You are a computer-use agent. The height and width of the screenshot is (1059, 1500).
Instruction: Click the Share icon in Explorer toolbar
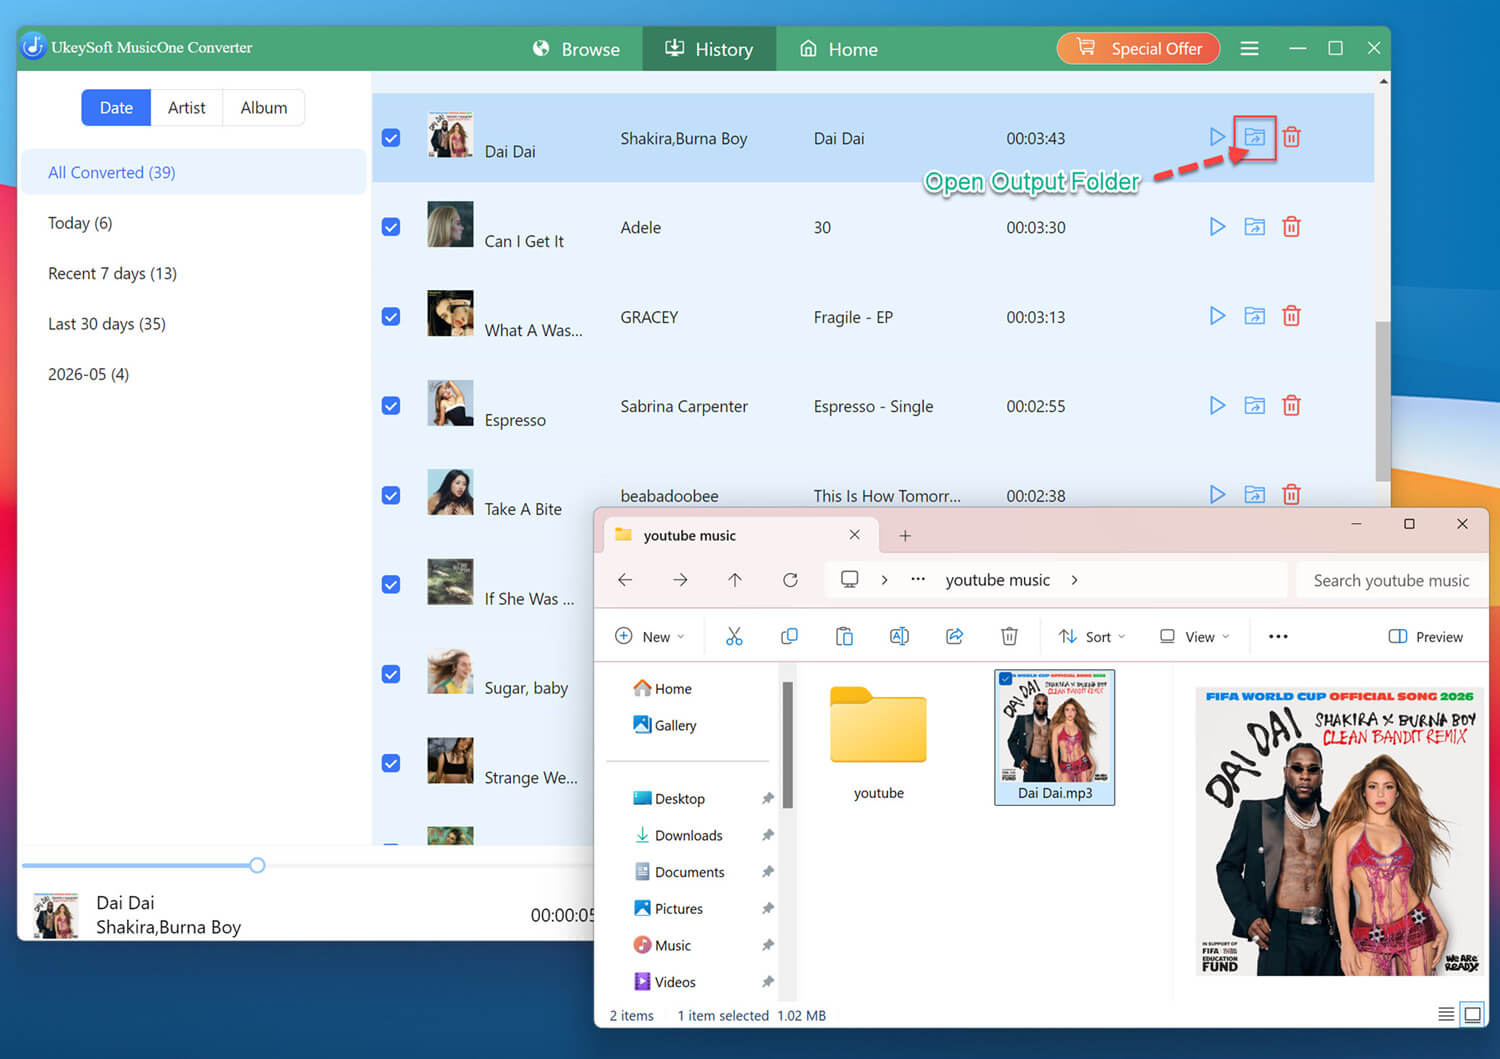[x=954, y=636]
